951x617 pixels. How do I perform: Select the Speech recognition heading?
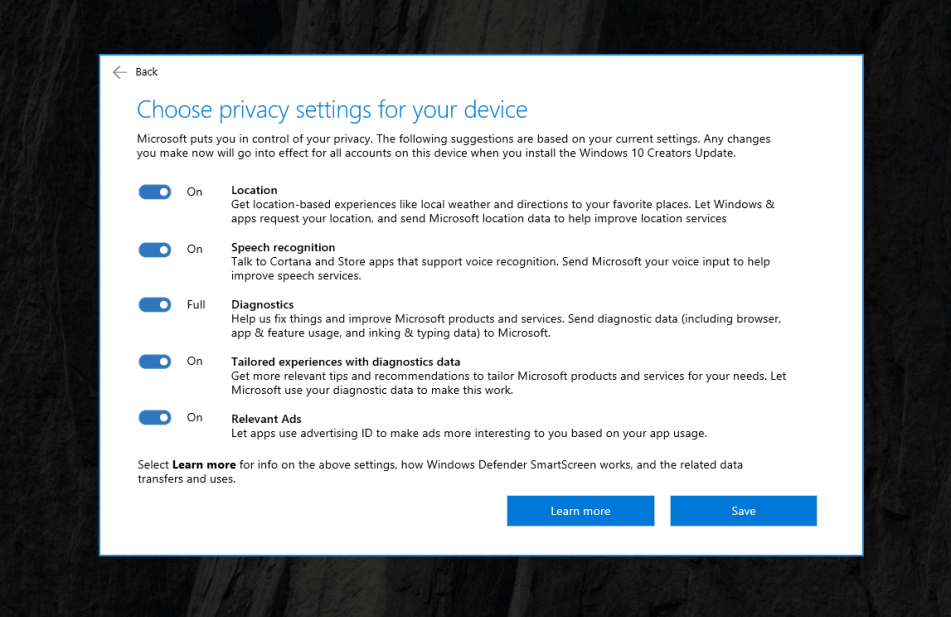coord(283,247)
